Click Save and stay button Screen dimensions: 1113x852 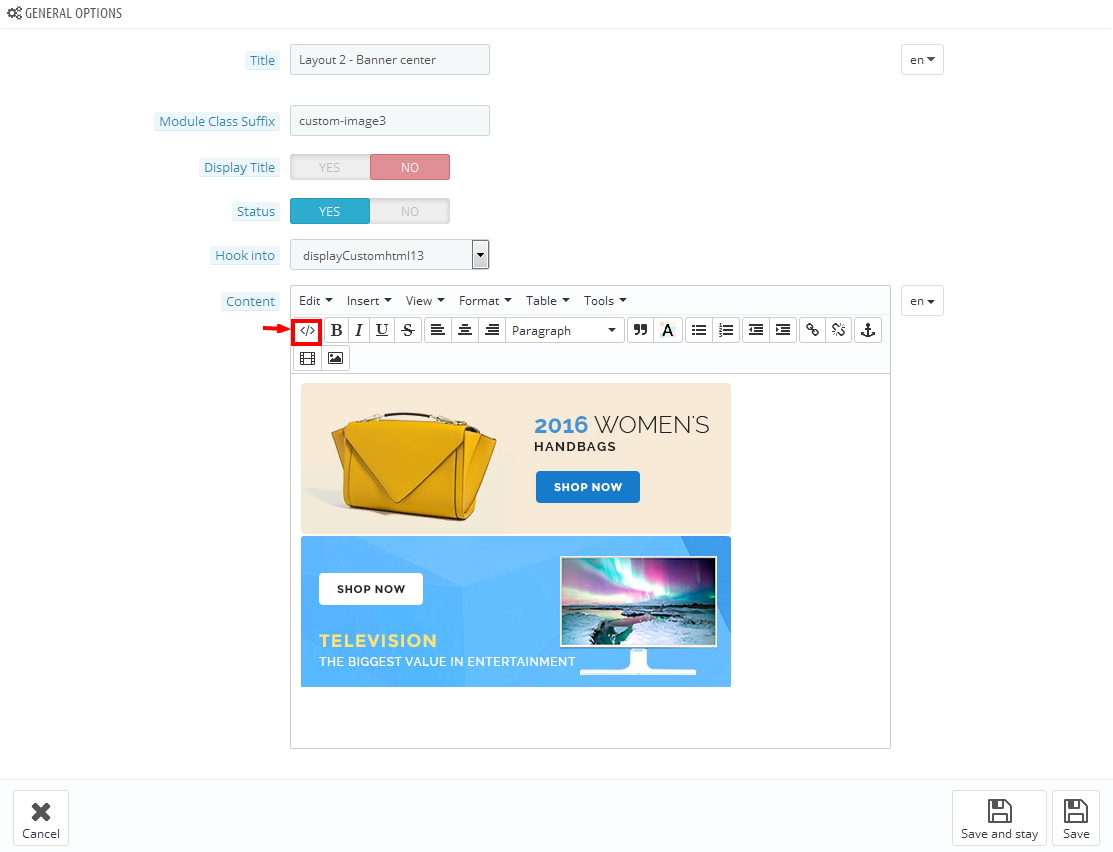tap(999, 819)
